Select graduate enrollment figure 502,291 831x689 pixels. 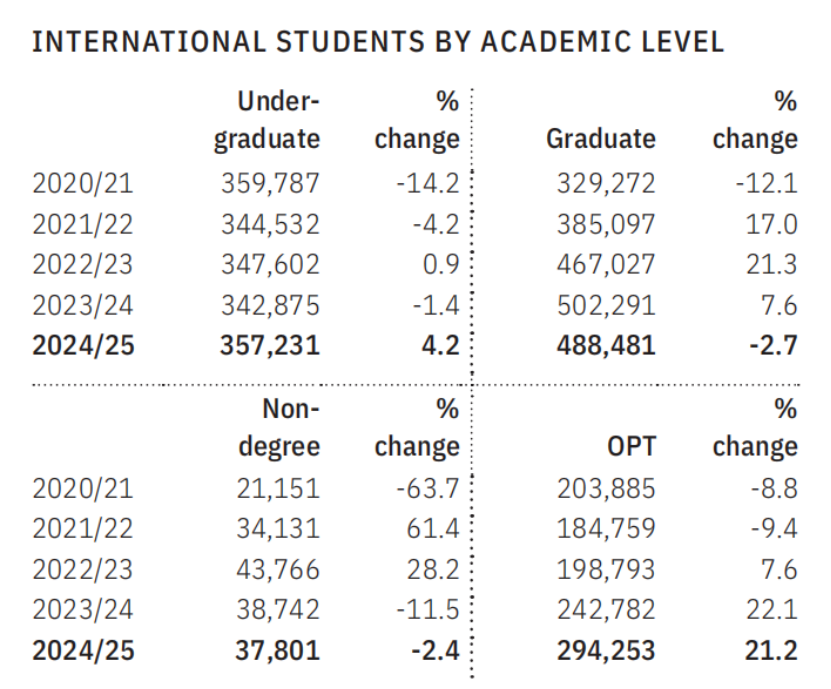(606, 305)
